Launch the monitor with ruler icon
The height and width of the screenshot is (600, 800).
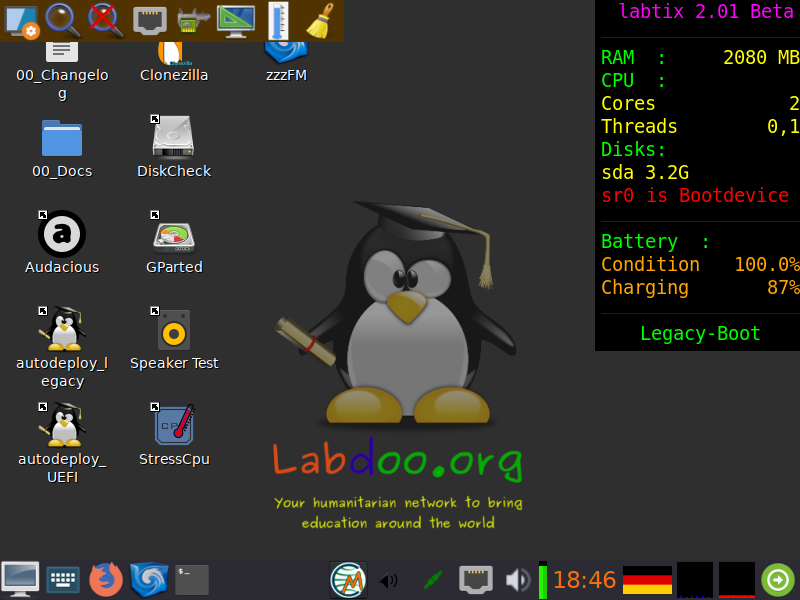(x=236, y=21)
